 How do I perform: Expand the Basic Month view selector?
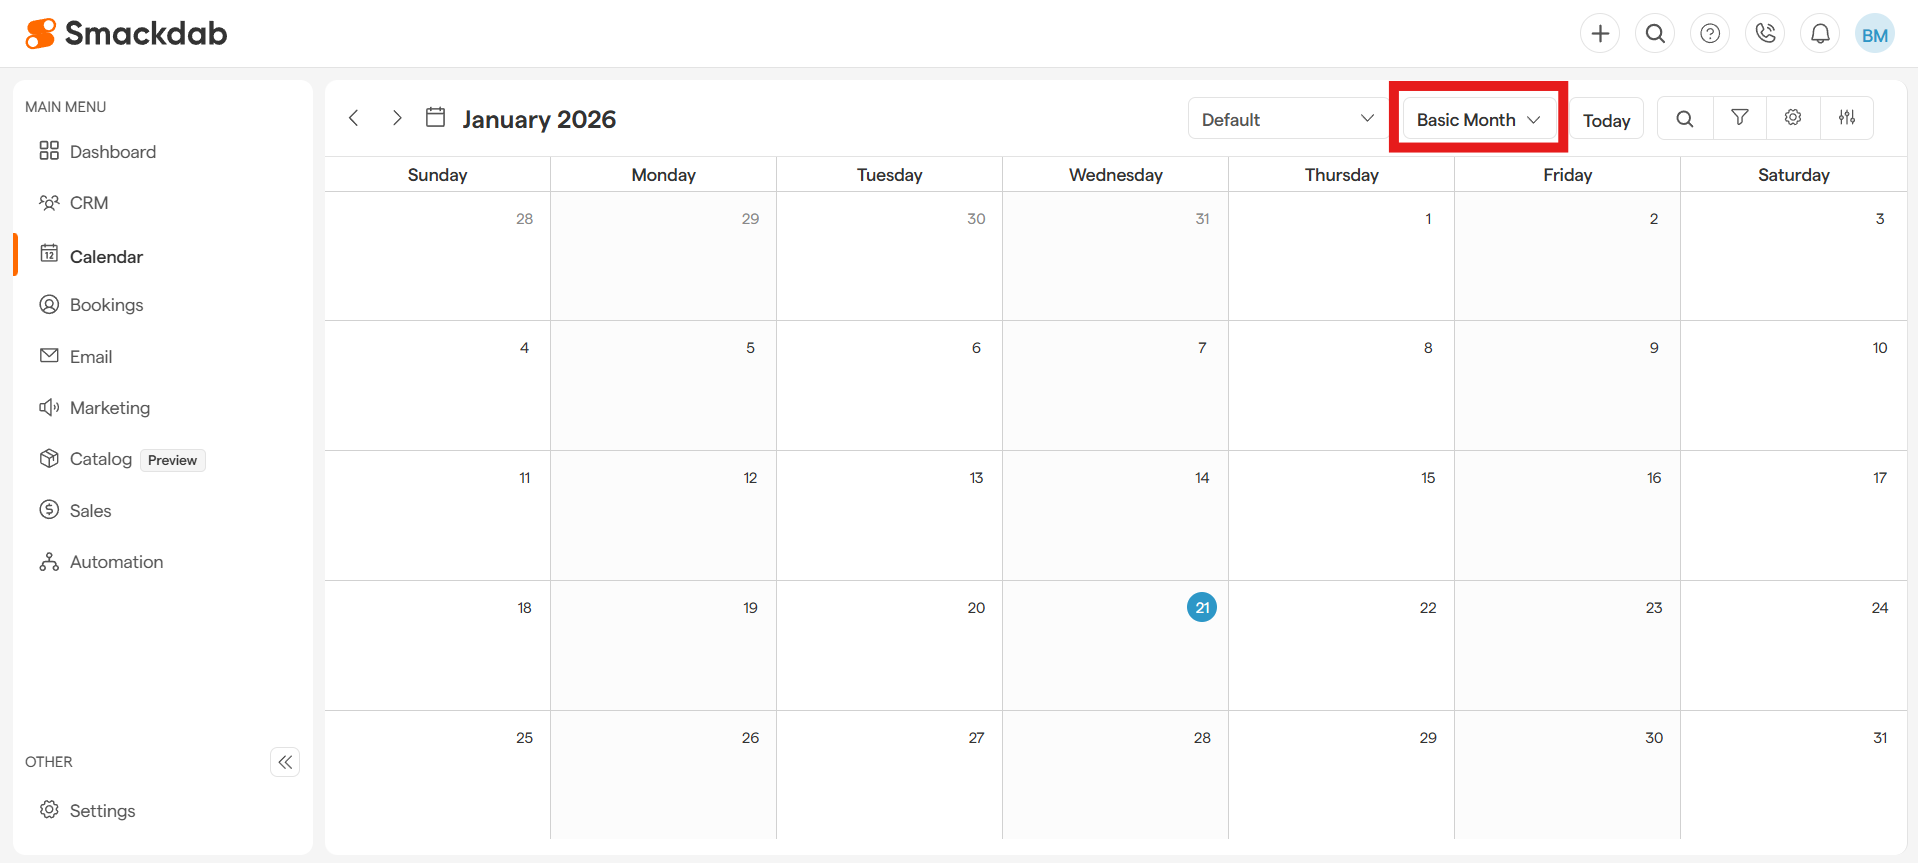(x=1477, y=118)
